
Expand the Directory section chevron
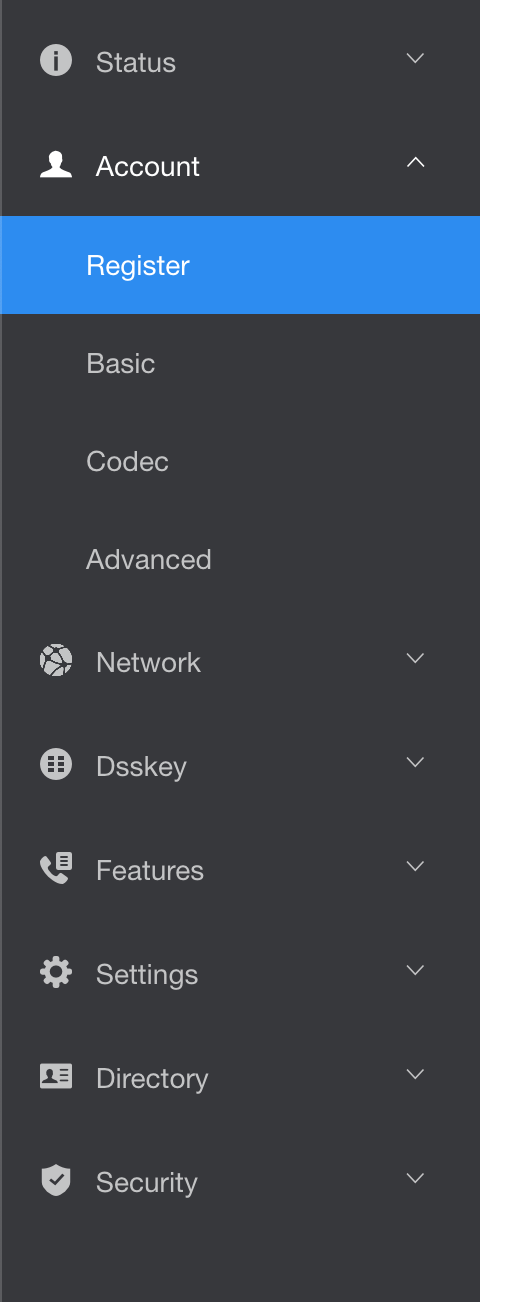pos(416,1074)
